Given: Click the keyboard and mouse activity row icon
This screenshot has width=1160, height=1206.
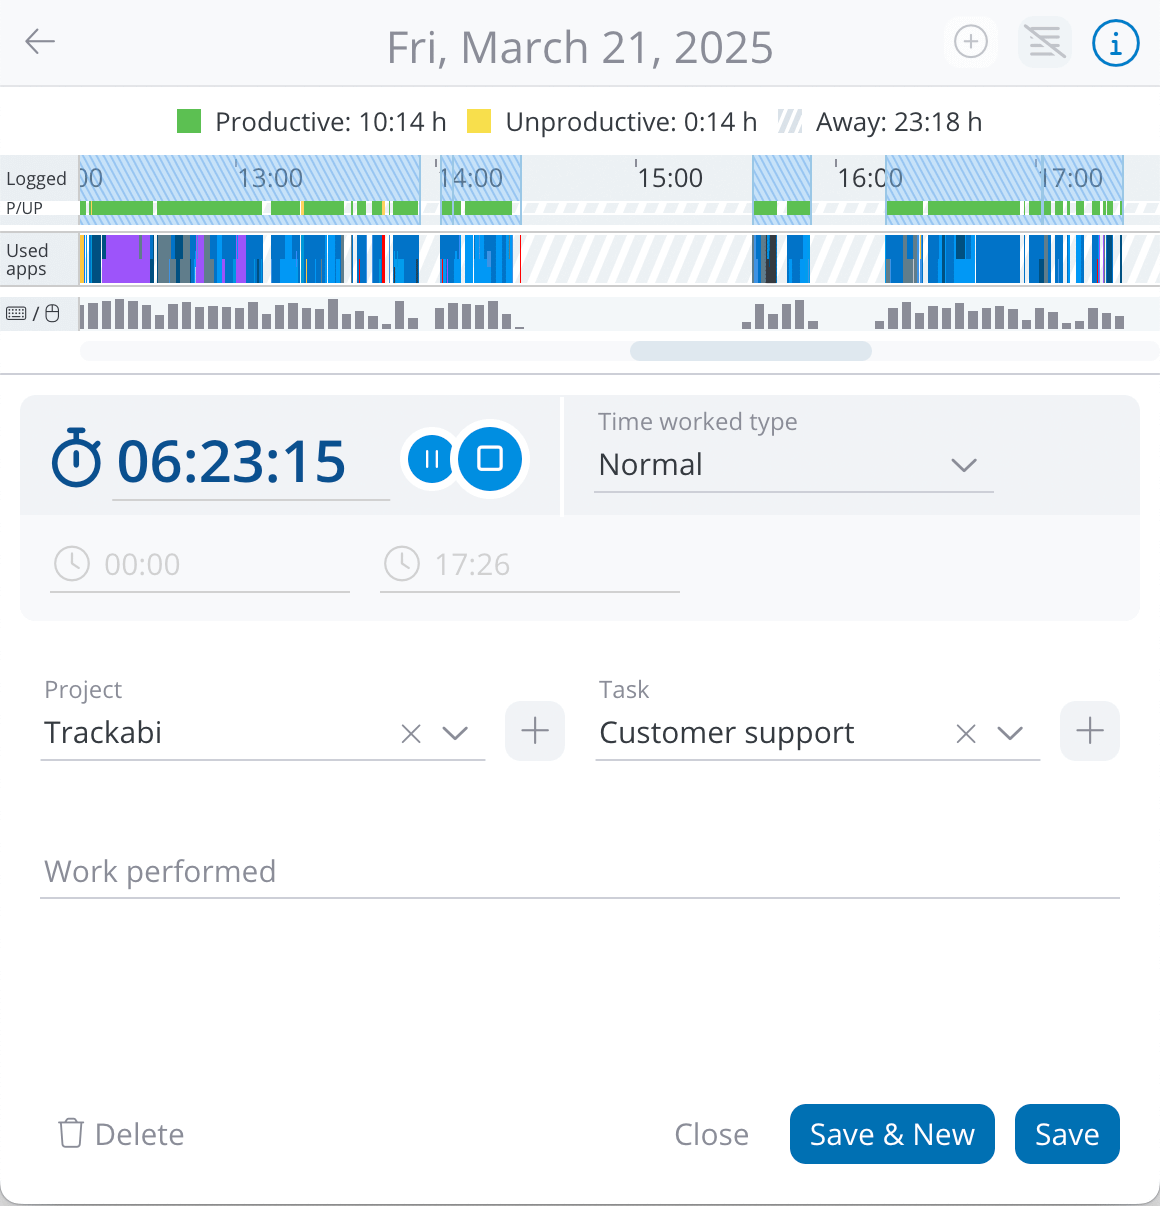Looking at the screenshot, I should (33, 312).
